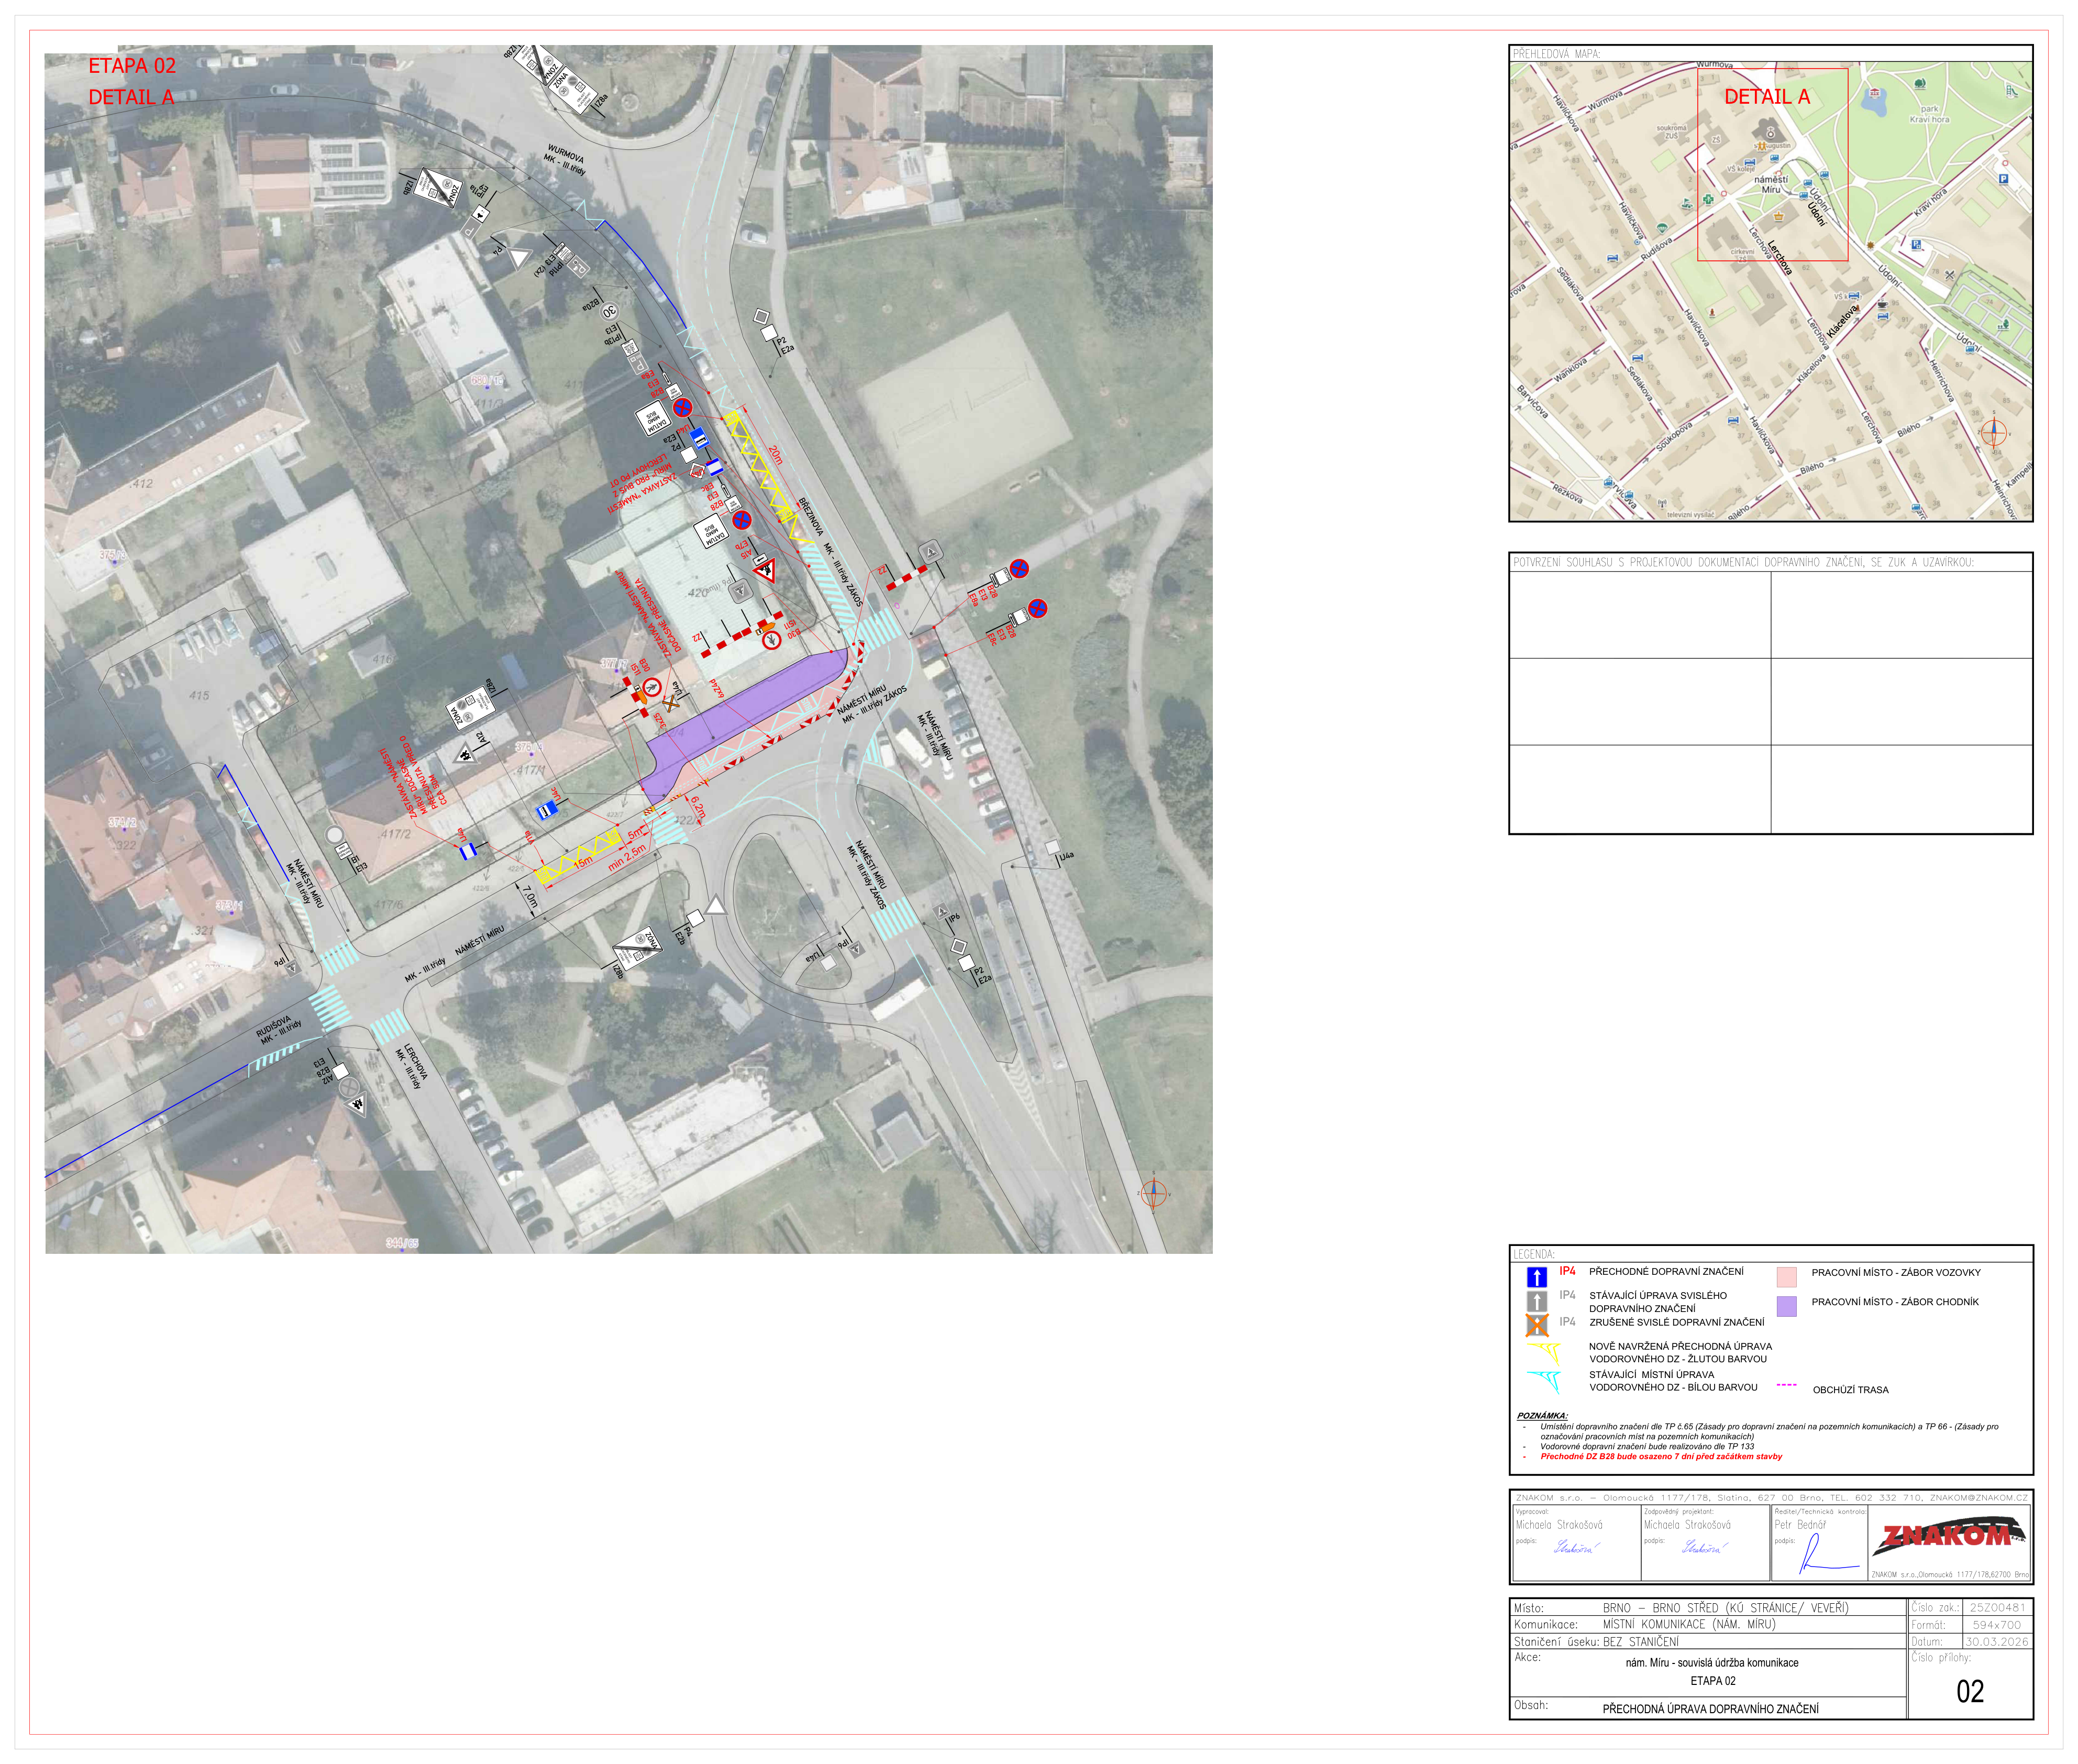The image size is (2078, 1764).
Task: Click the 'OBCHŮZÍ TRASA' legend text
Action: pos(1850,1390)
